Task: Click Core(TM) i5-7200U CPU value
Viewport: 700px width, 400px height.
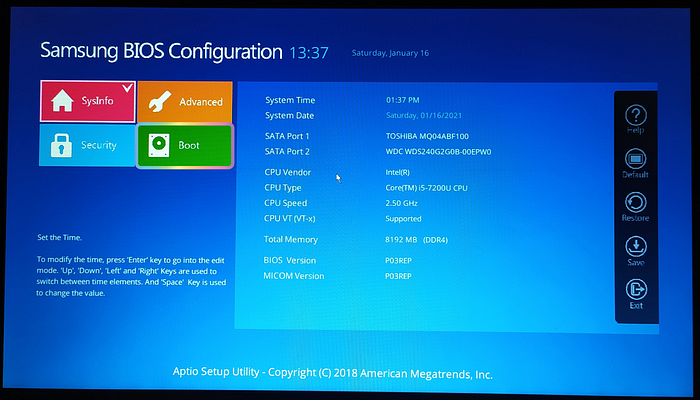Action: (426, 188)
